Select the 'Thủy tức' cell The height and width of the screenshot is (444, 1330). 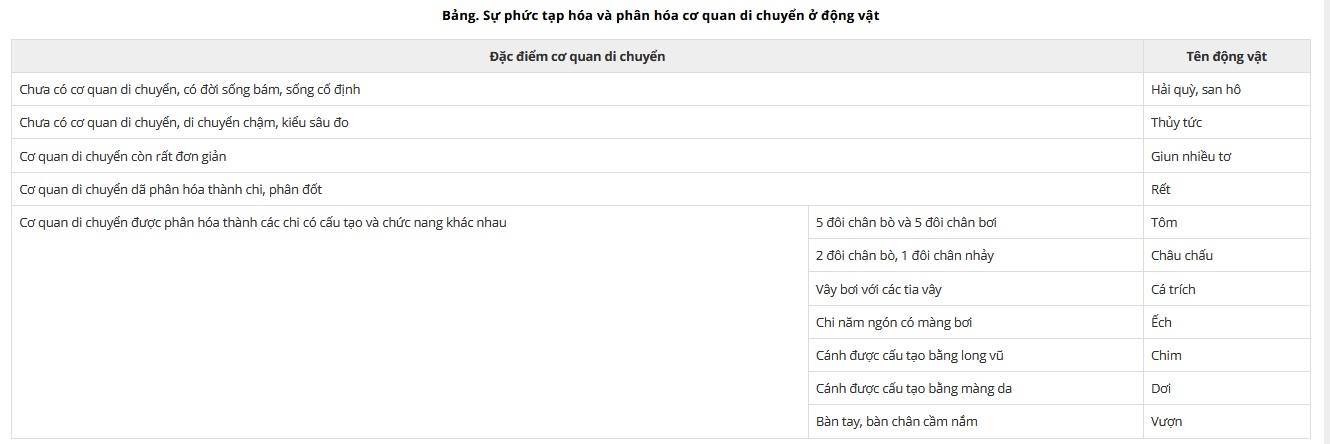1227,122
